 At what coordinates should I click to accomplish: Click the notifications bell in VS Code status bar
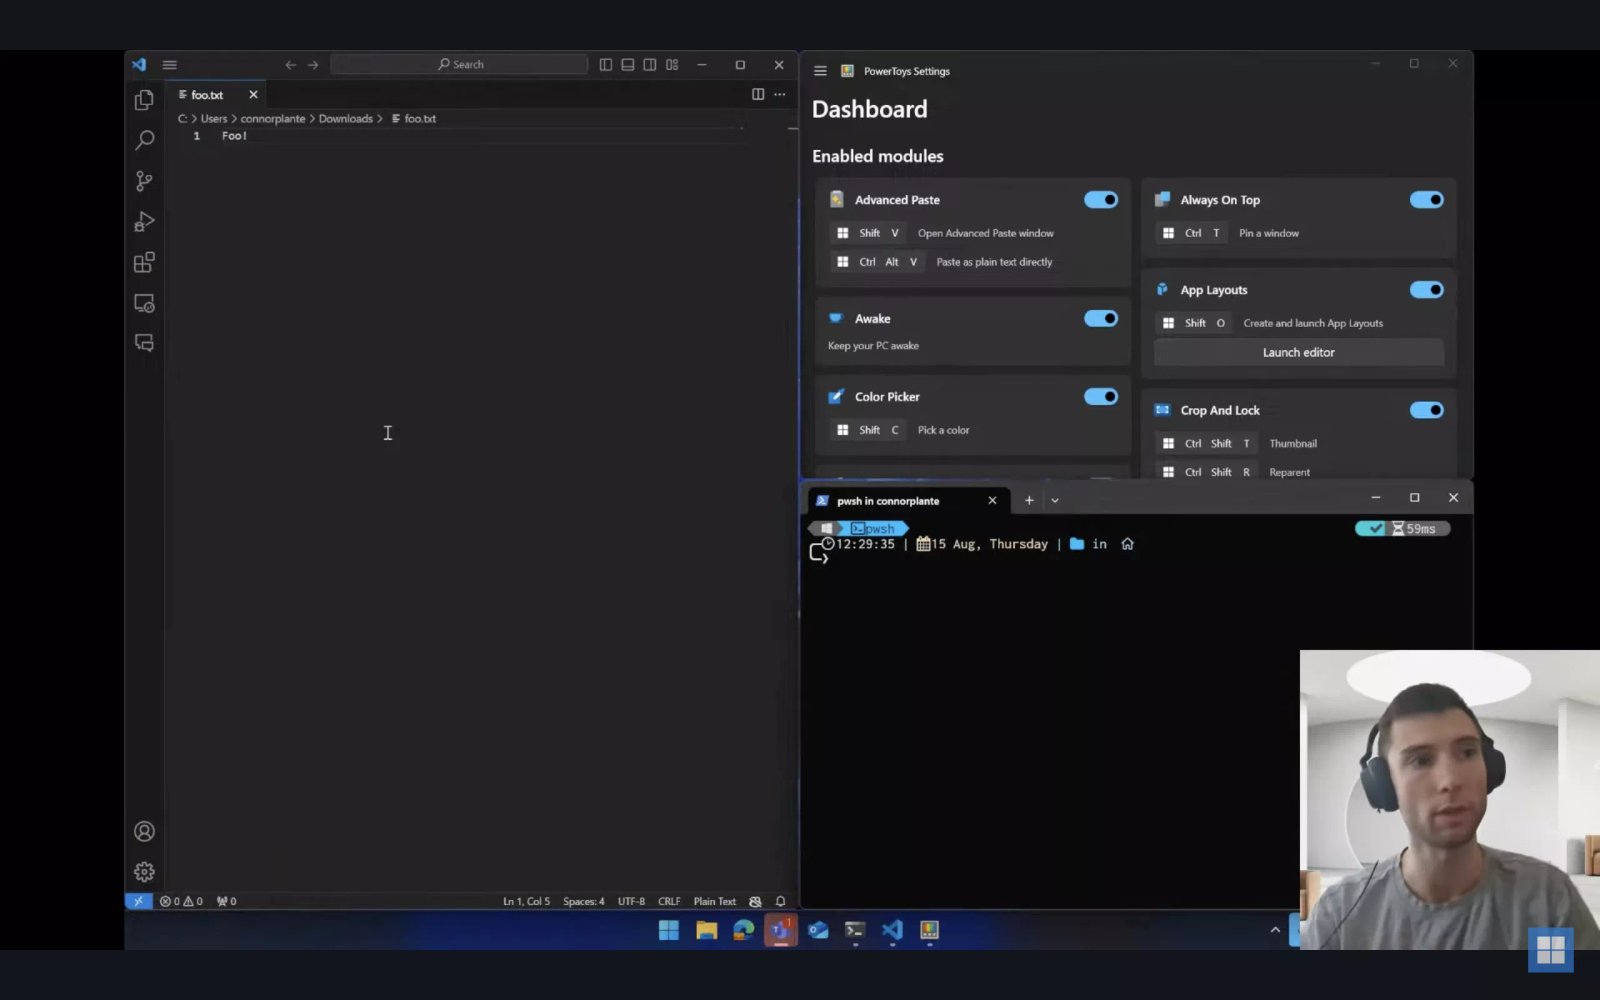click(x=779, y=901)
